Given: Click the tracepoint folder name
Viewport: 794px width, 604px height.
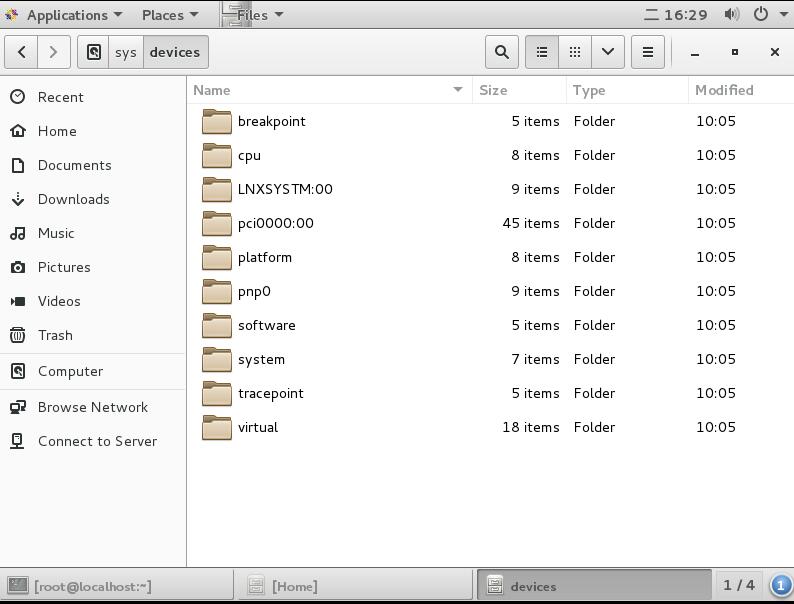Looking at the screenshot, I should point(270,393).
